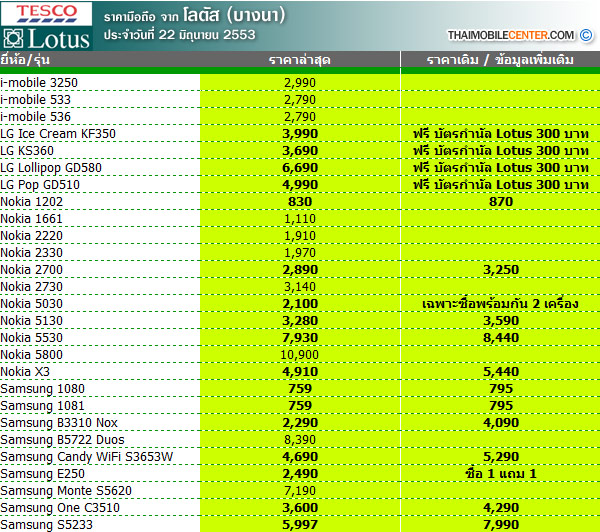The height and width of the screenshot is (532, 600).
Task: Click the 2,890 price of Nokia 2700
Action: [300, 269]
